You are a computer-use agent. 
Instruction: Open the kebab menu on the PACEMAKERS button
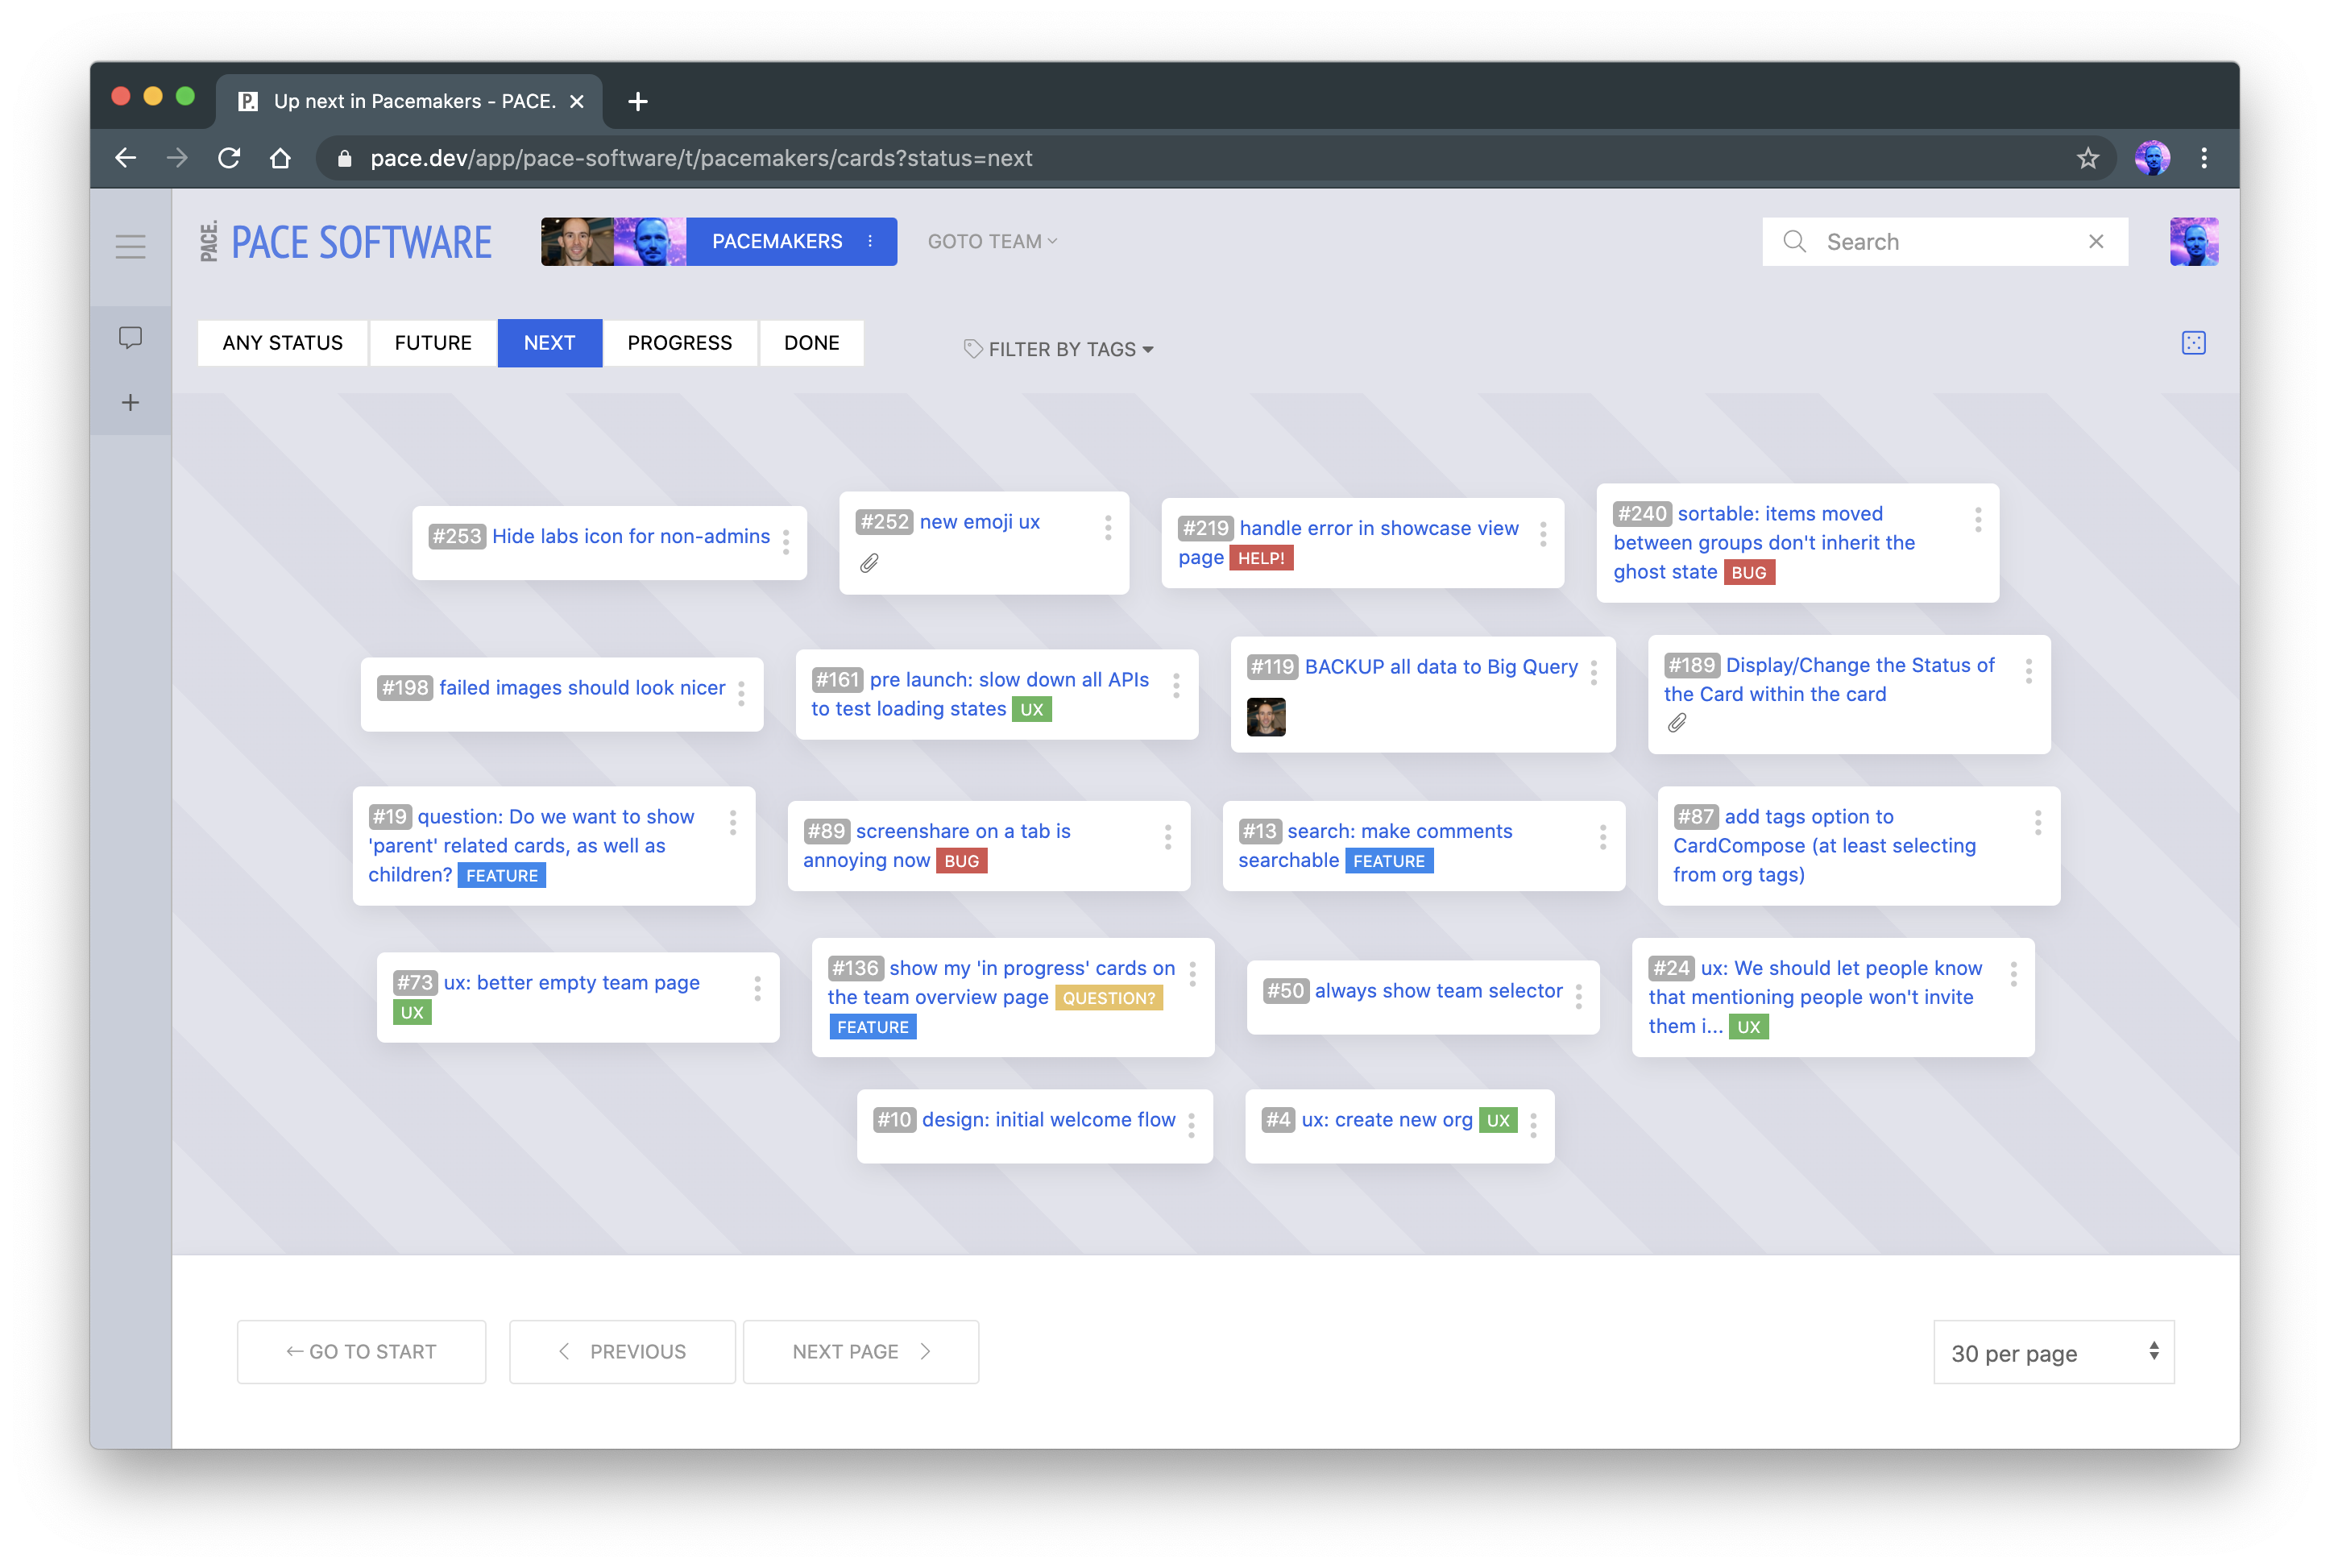868,241
